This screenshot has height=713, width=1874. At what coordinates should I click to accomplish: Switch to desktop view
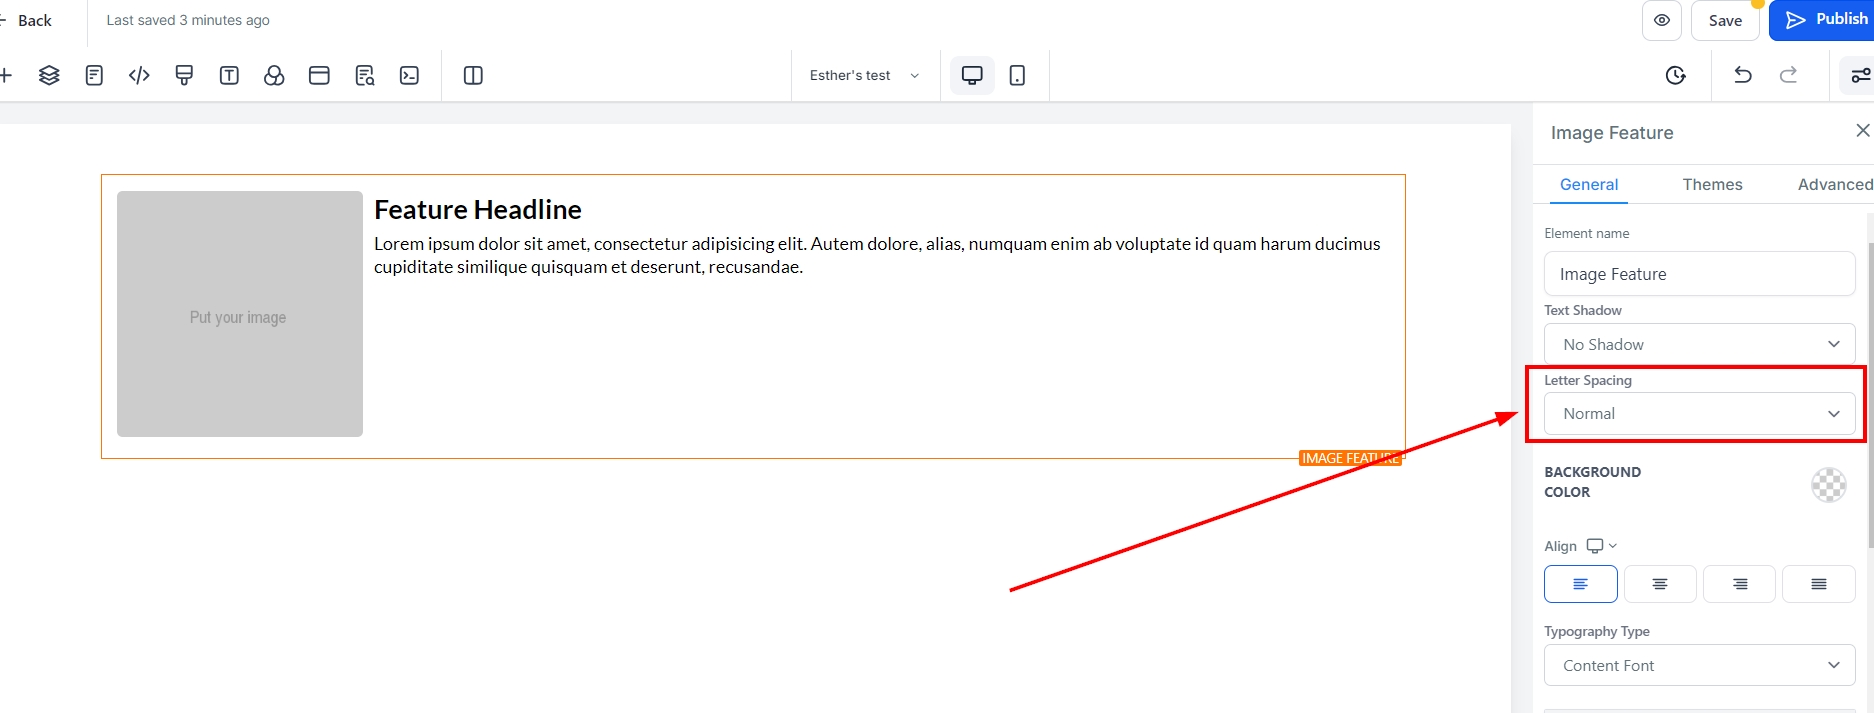point(971,75)
